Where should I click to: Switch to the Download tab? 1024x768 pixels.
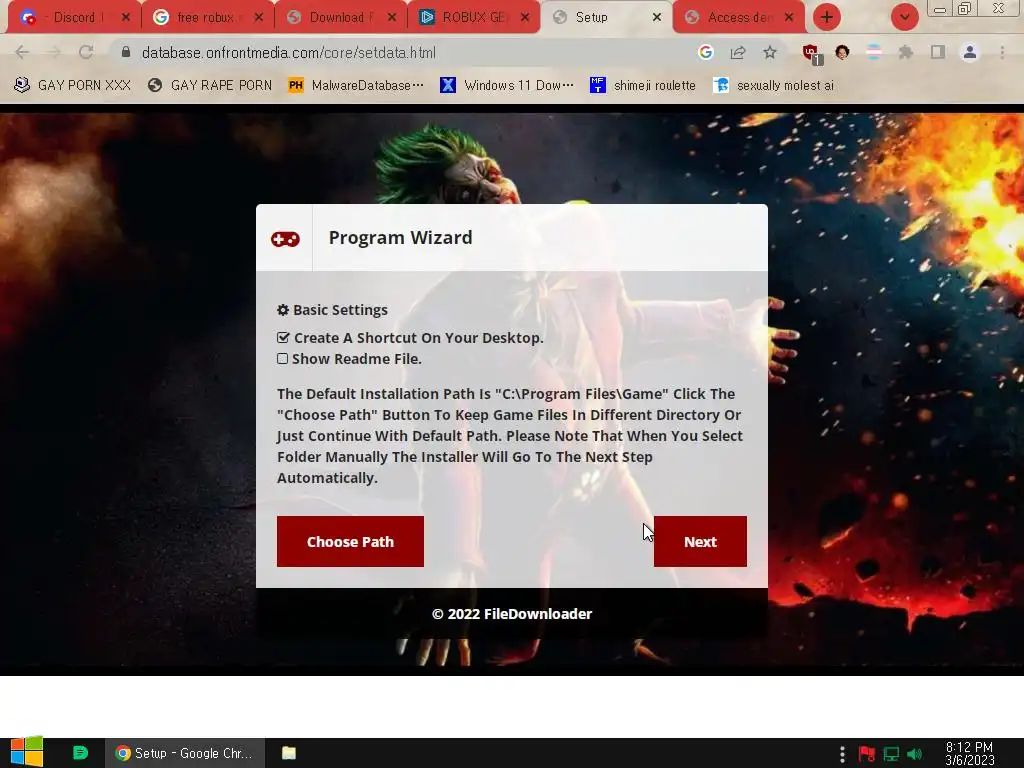pyautogui.click(x=340, y=18)
